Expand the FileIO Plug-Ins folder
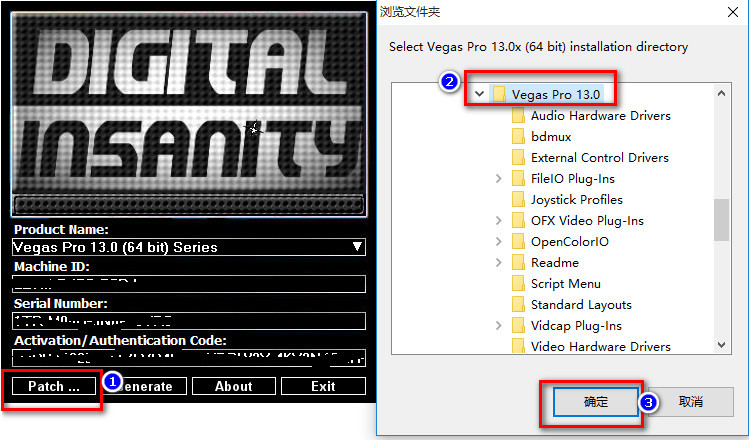The width and height of the screenshot is (749, 440). [x=498, y=179]
